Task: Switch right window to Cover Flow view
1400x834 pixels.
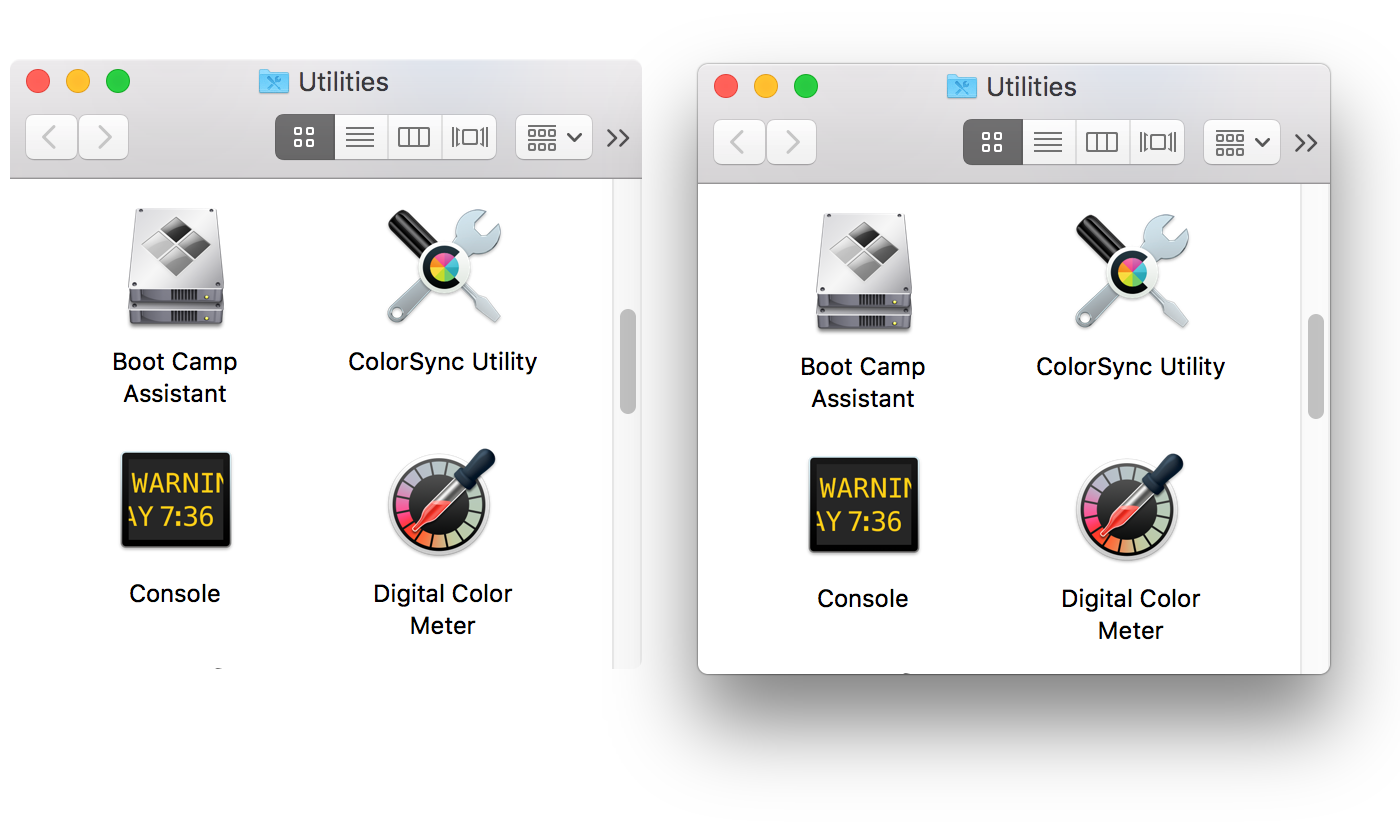Action: [1157, 142]
